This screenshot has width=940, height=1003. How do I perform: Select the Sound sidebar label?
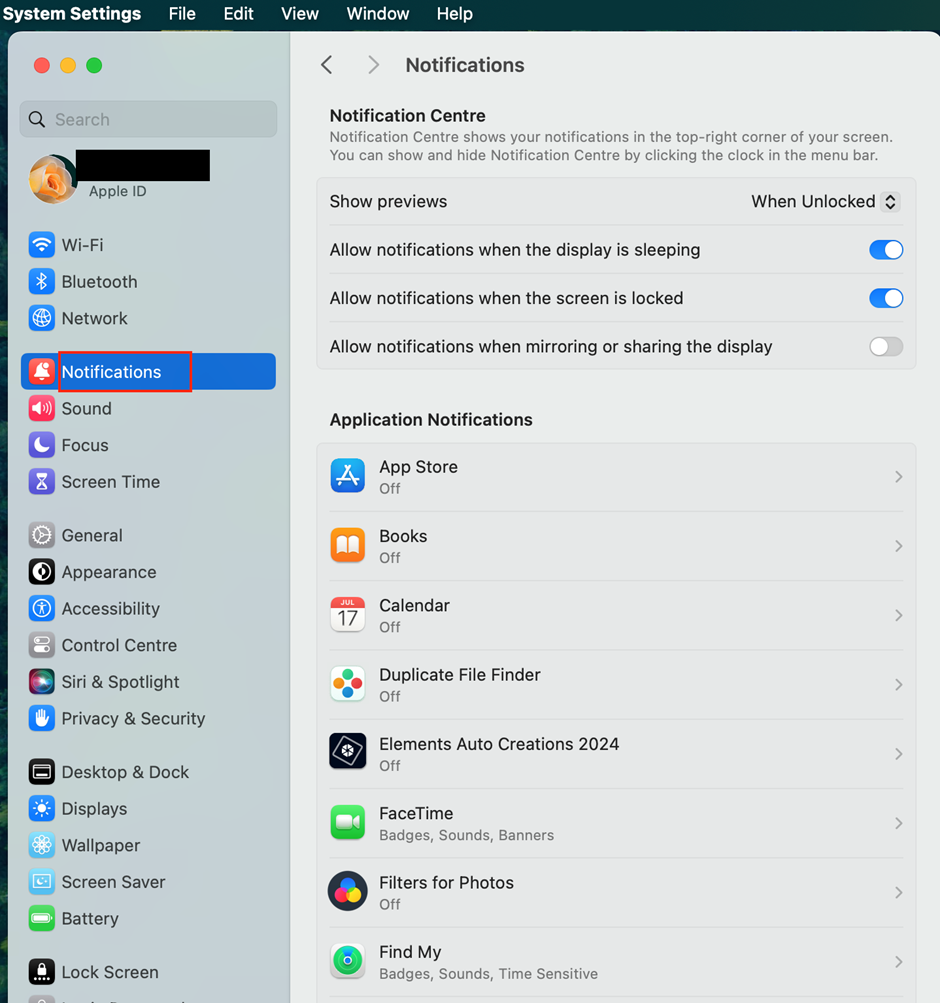click(86, 409)
